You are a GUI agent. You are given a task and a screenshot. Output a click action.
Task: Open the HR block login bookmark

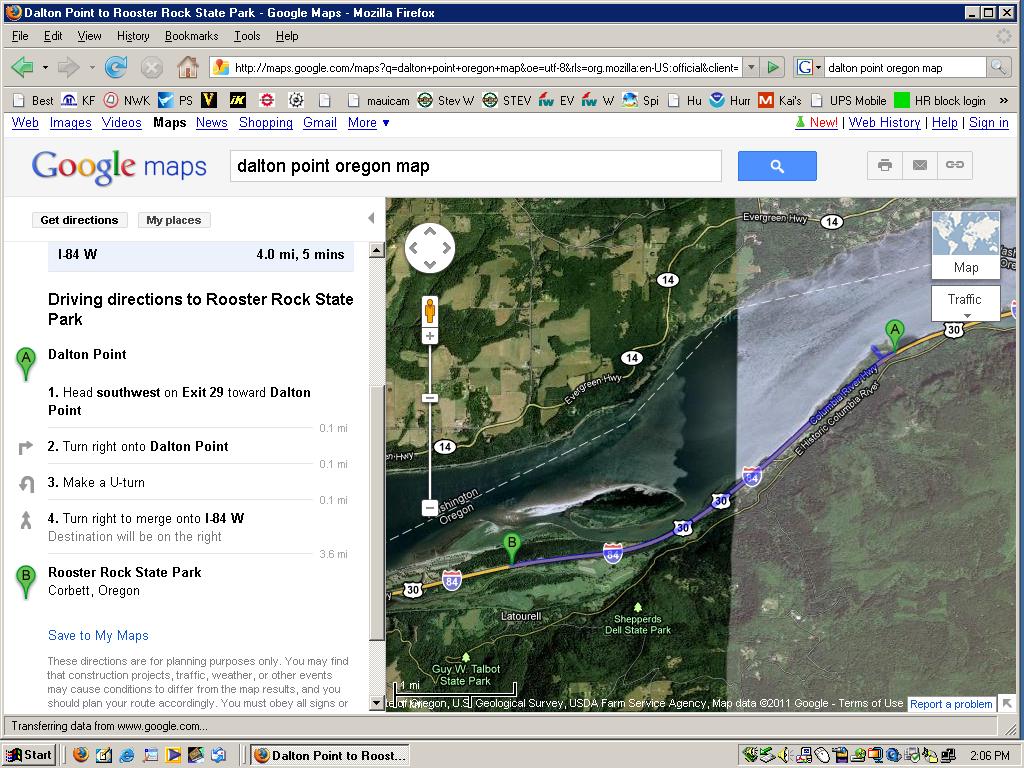tap(940, 101)
